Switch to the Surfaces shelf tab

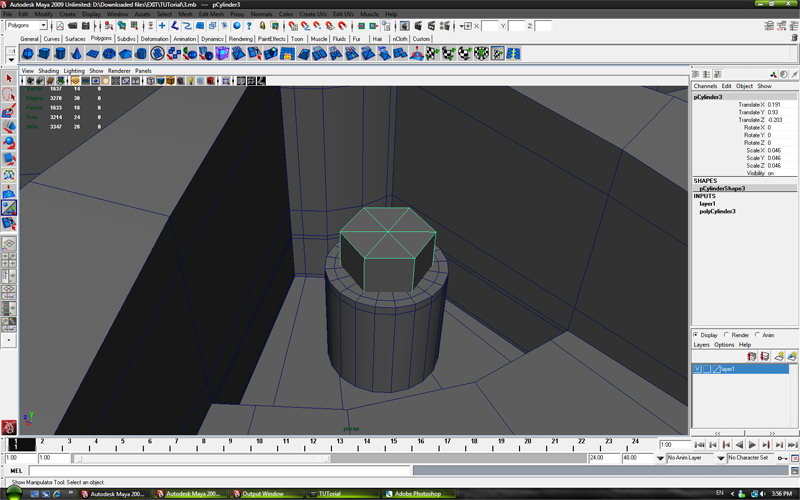(75, 39)
